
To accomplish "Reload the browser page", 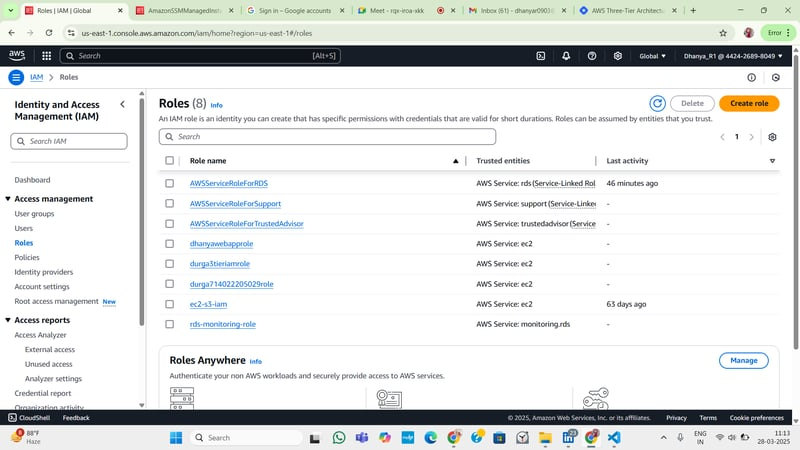I will tap(49, 33).
